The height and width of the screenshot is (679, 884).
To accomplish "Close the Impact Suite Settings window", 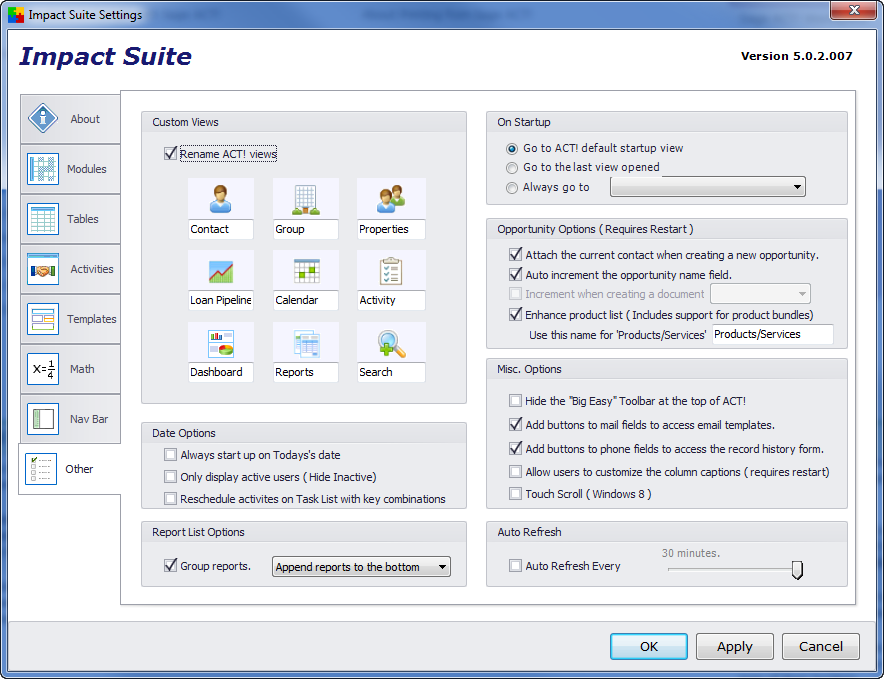I will pos(854,10).
